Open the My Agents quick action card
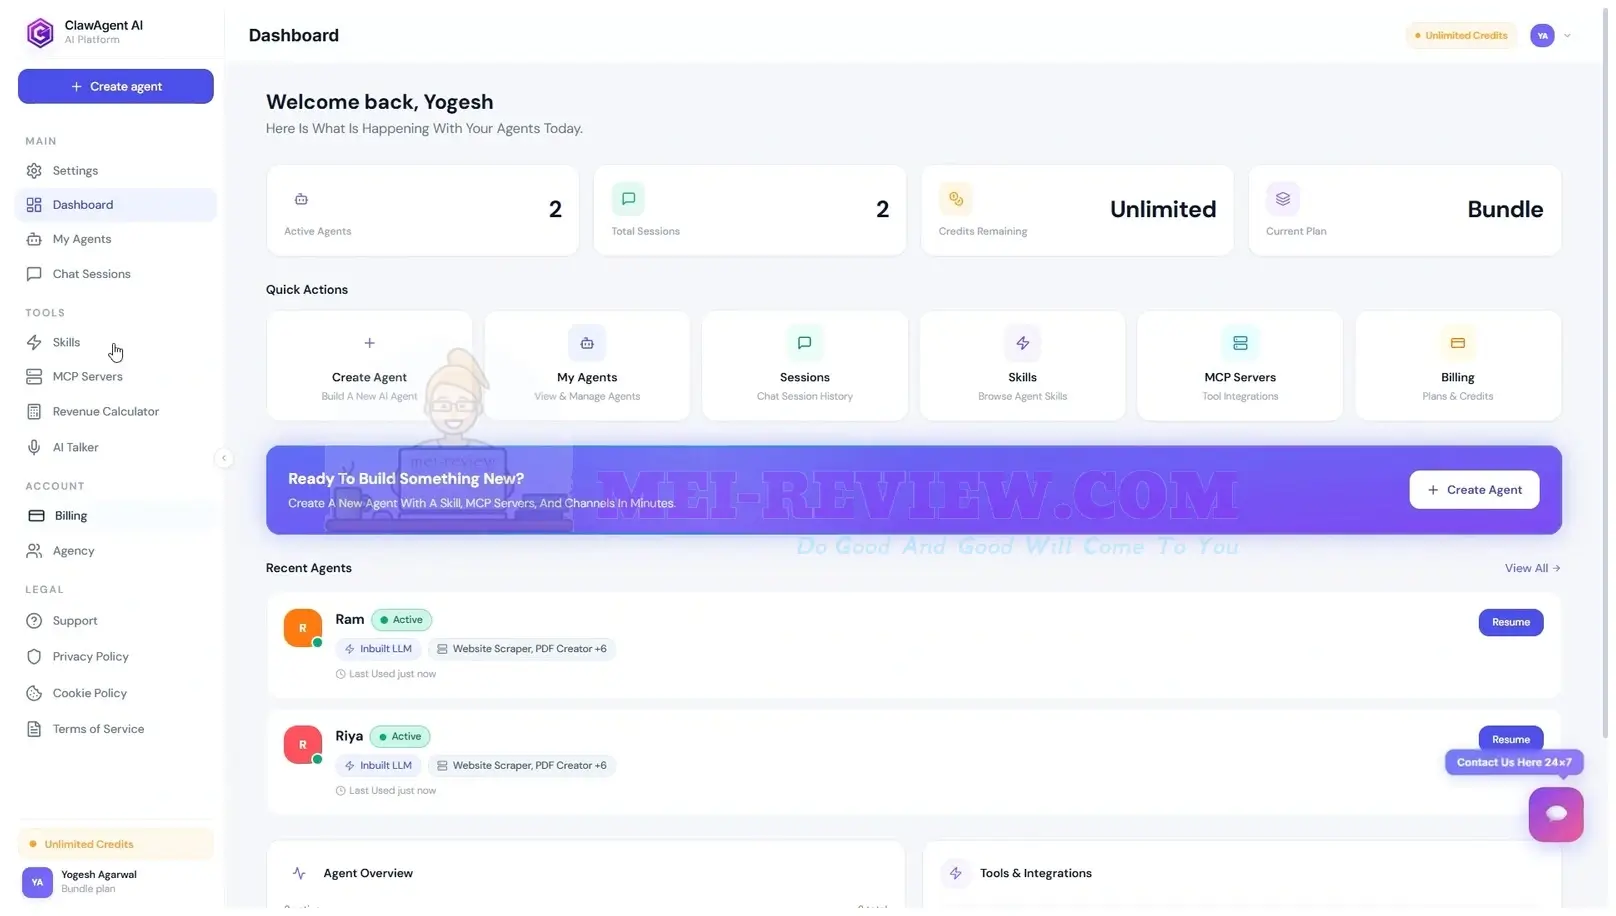1616x916 pixels. pos(587,366)
